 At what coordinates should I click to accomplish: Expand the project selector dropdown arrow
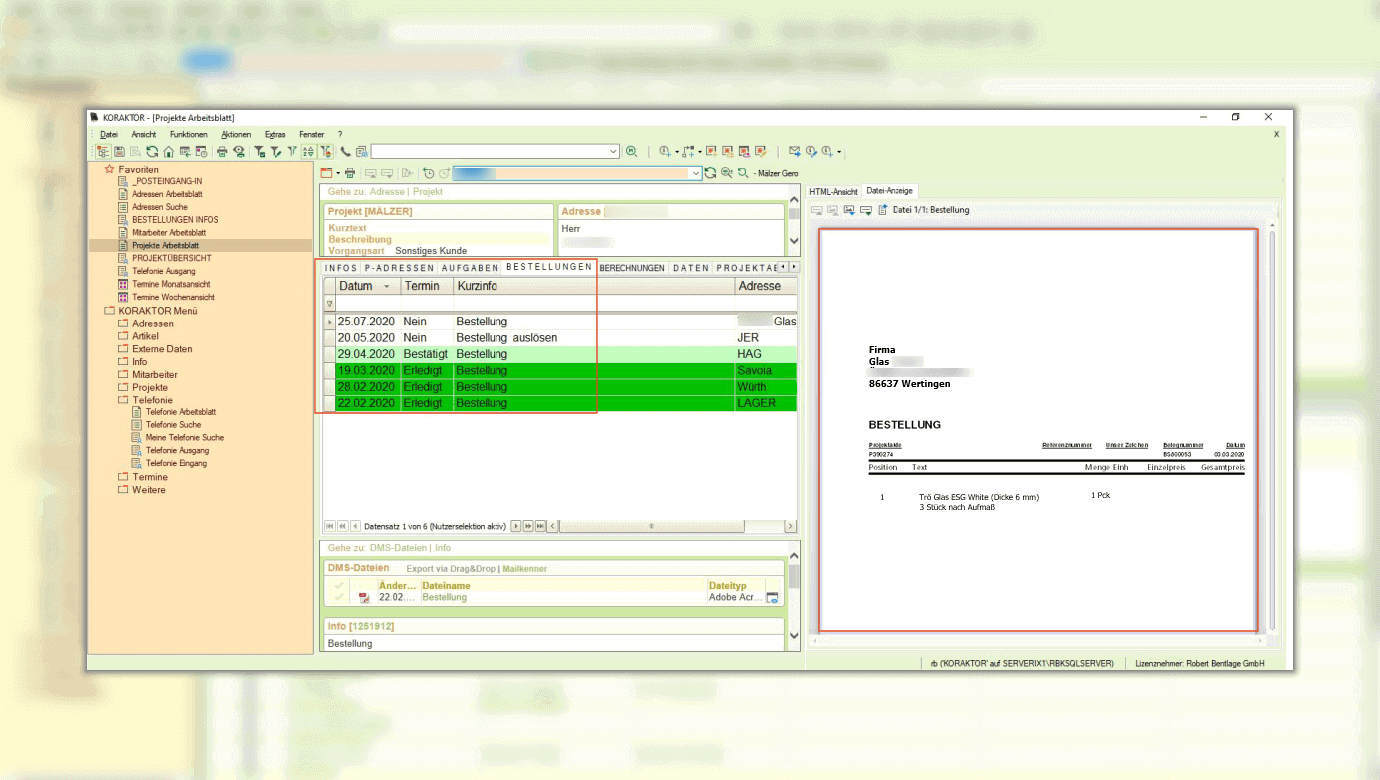[x=695, y=173]
